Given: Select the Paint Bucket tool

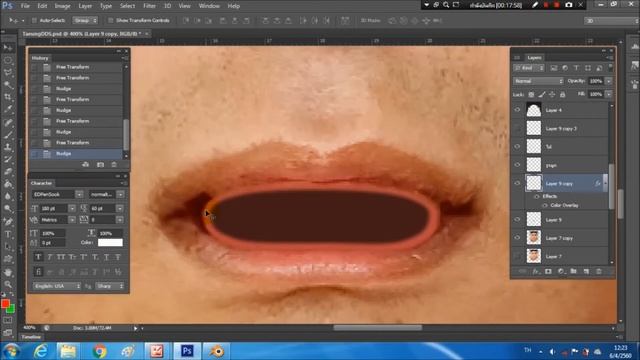Looking at the screenshot, I should click(x=8, y=184).
